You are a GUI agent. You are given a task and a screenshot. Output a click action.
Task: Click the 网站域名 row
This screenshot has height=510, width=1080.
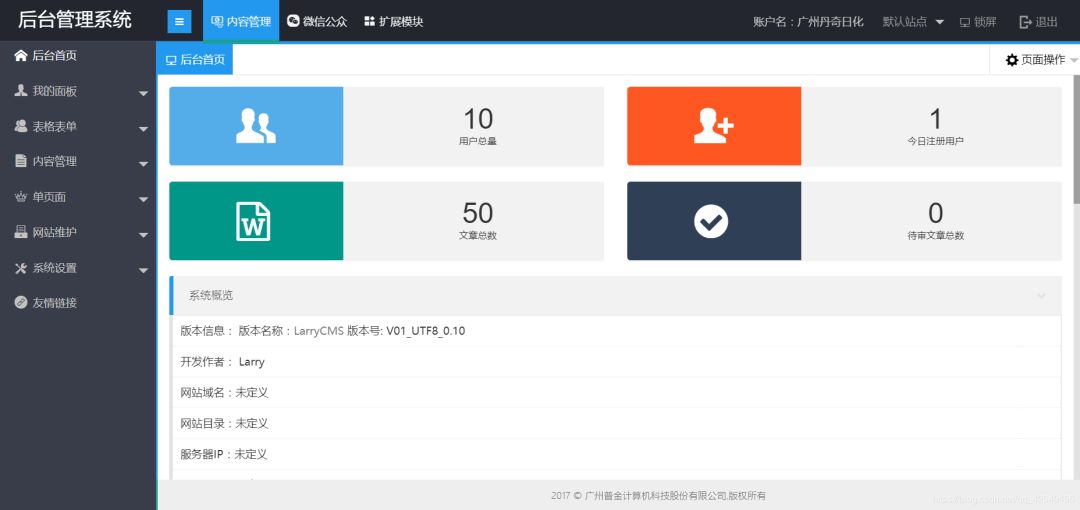(616, 393)
